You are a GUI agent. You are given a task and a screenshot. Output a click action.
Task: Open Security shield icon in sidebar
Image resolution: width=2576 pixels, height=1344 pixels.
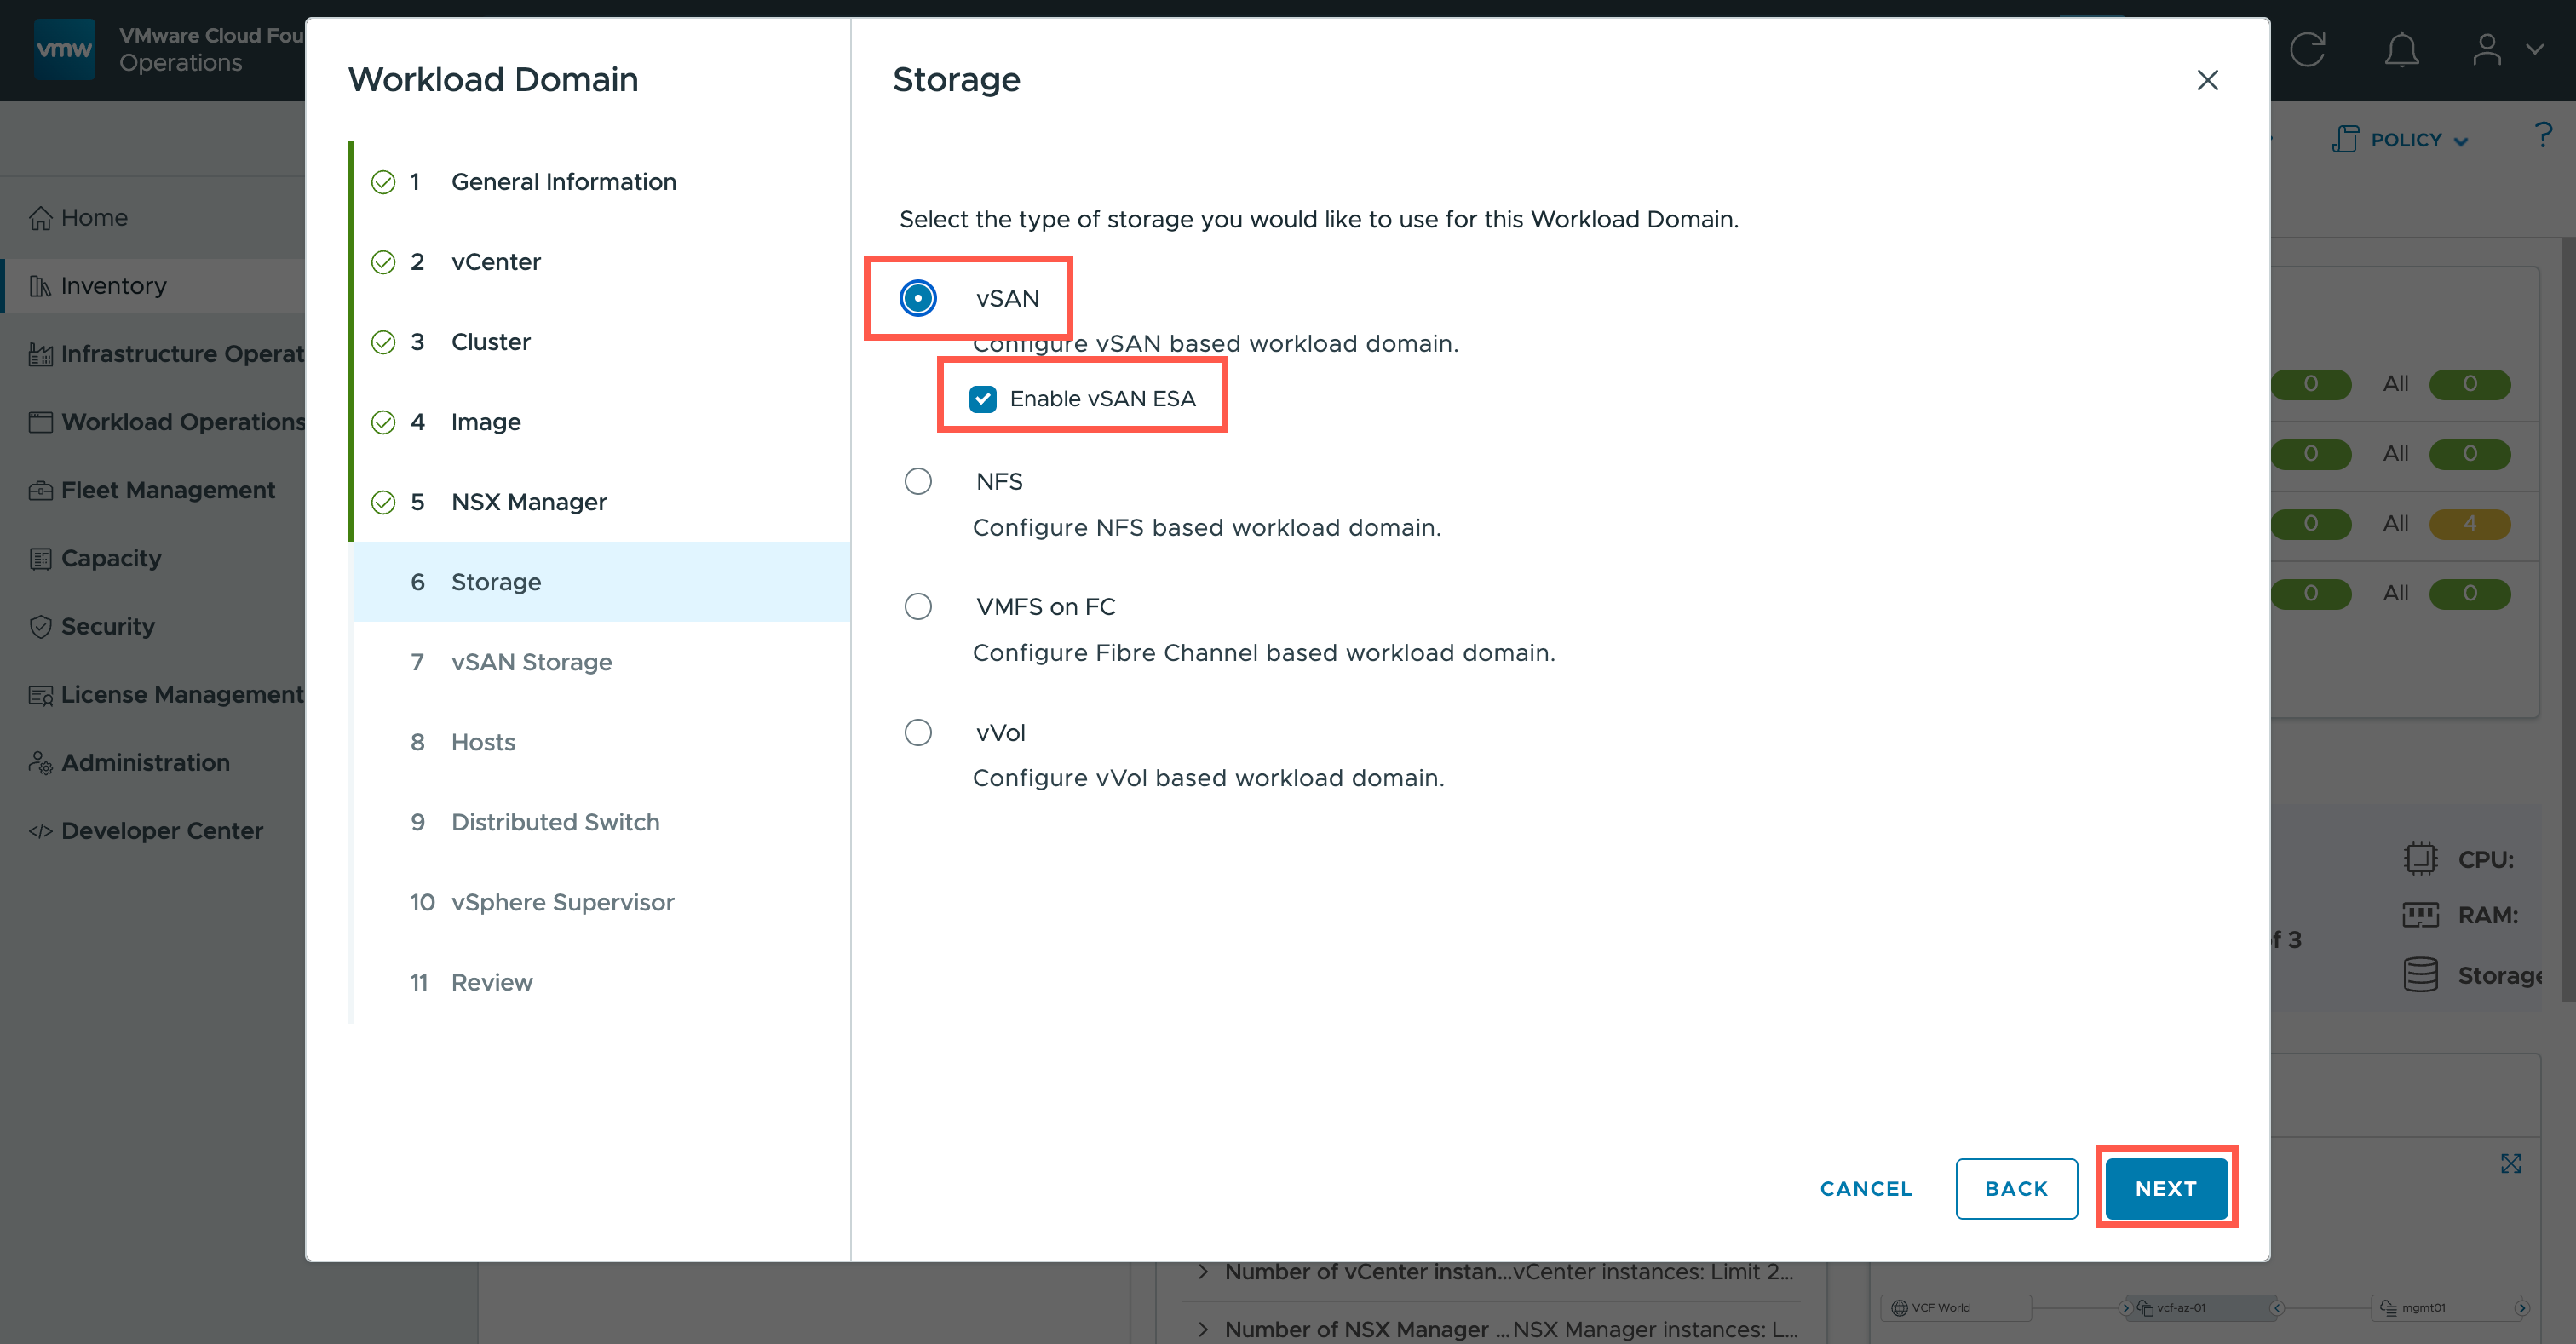click(x=40, y=627)
